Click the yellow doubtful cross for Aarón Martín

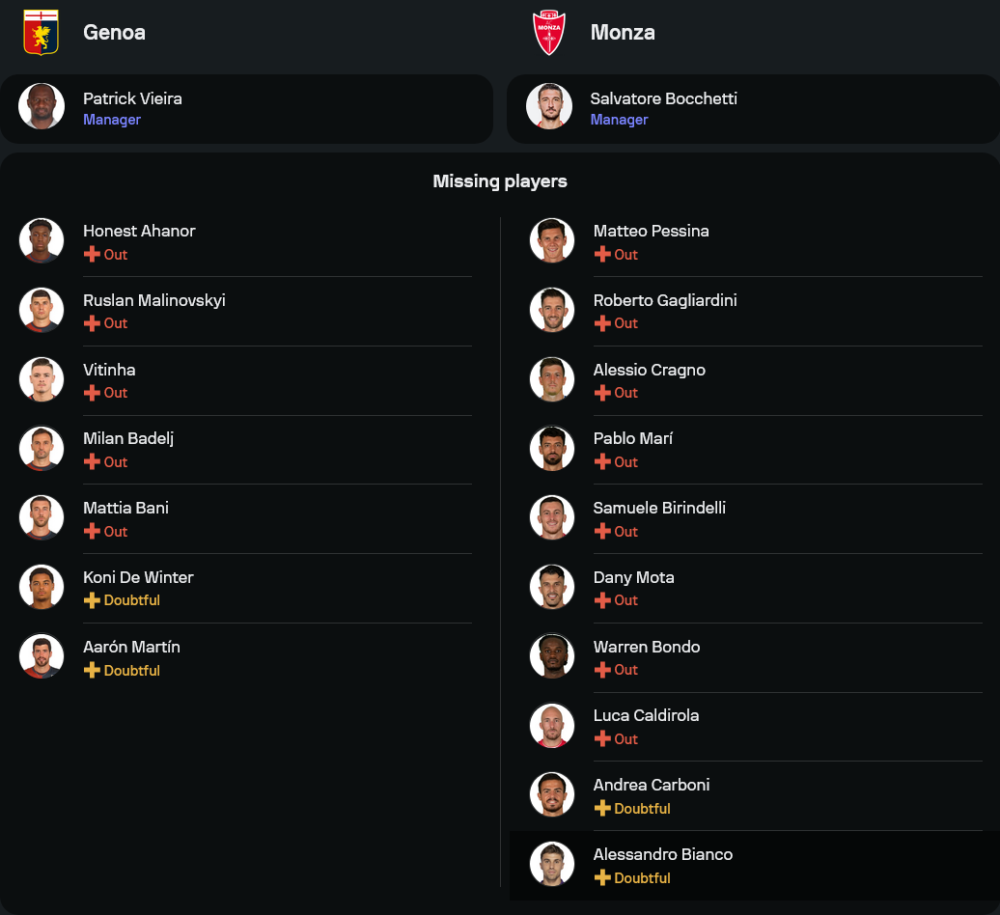[92, 670]
